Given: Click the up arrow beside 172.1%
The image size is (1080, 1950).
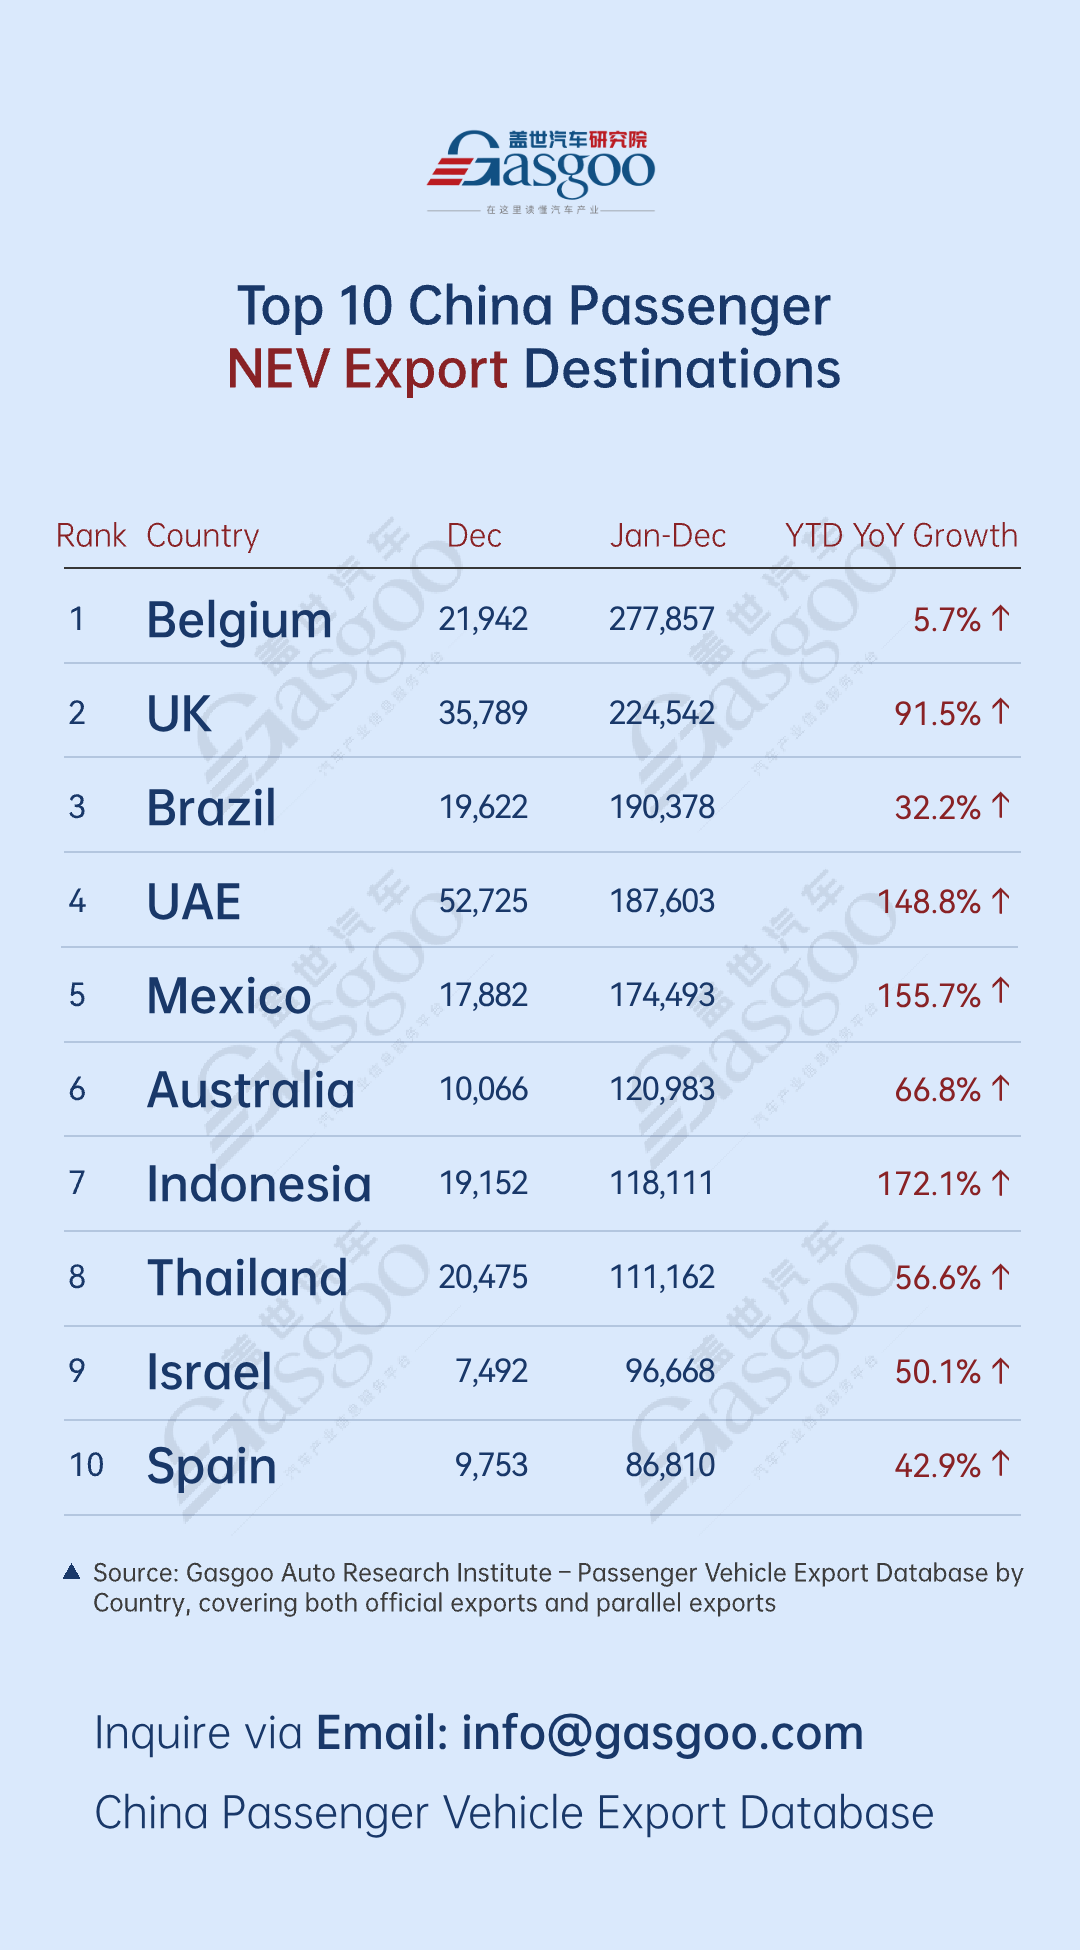Looking at the screenshot, I should tap(1001, 1183).
